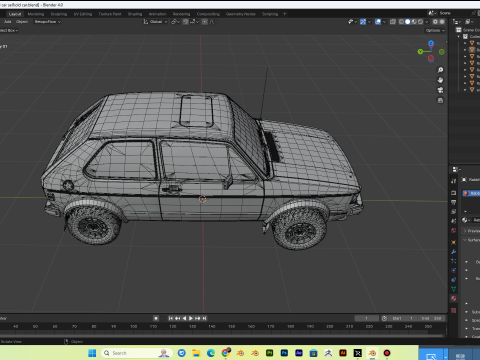Click the timeline clock playback sync icon
This screenshot has width=480, height=360.
(x=384, y=318)
